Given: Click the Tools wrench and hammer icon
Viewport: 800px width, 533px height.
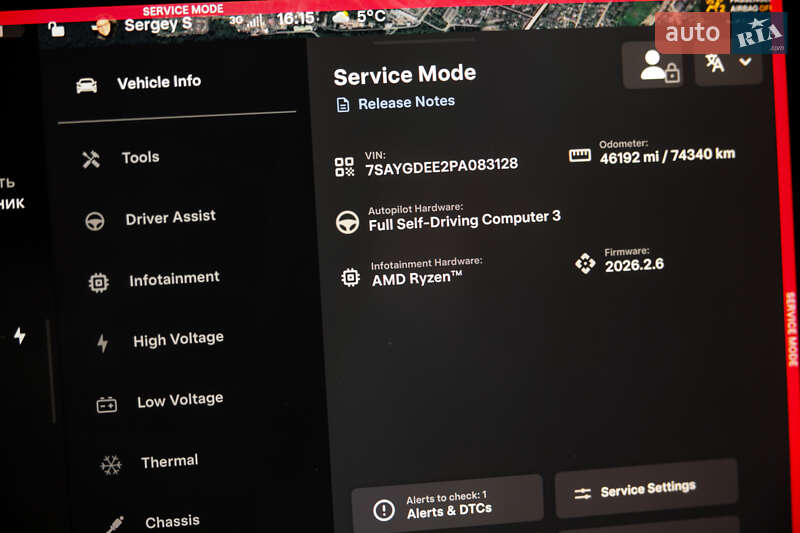Looking at the screenshot, I should tap(91, 160).
